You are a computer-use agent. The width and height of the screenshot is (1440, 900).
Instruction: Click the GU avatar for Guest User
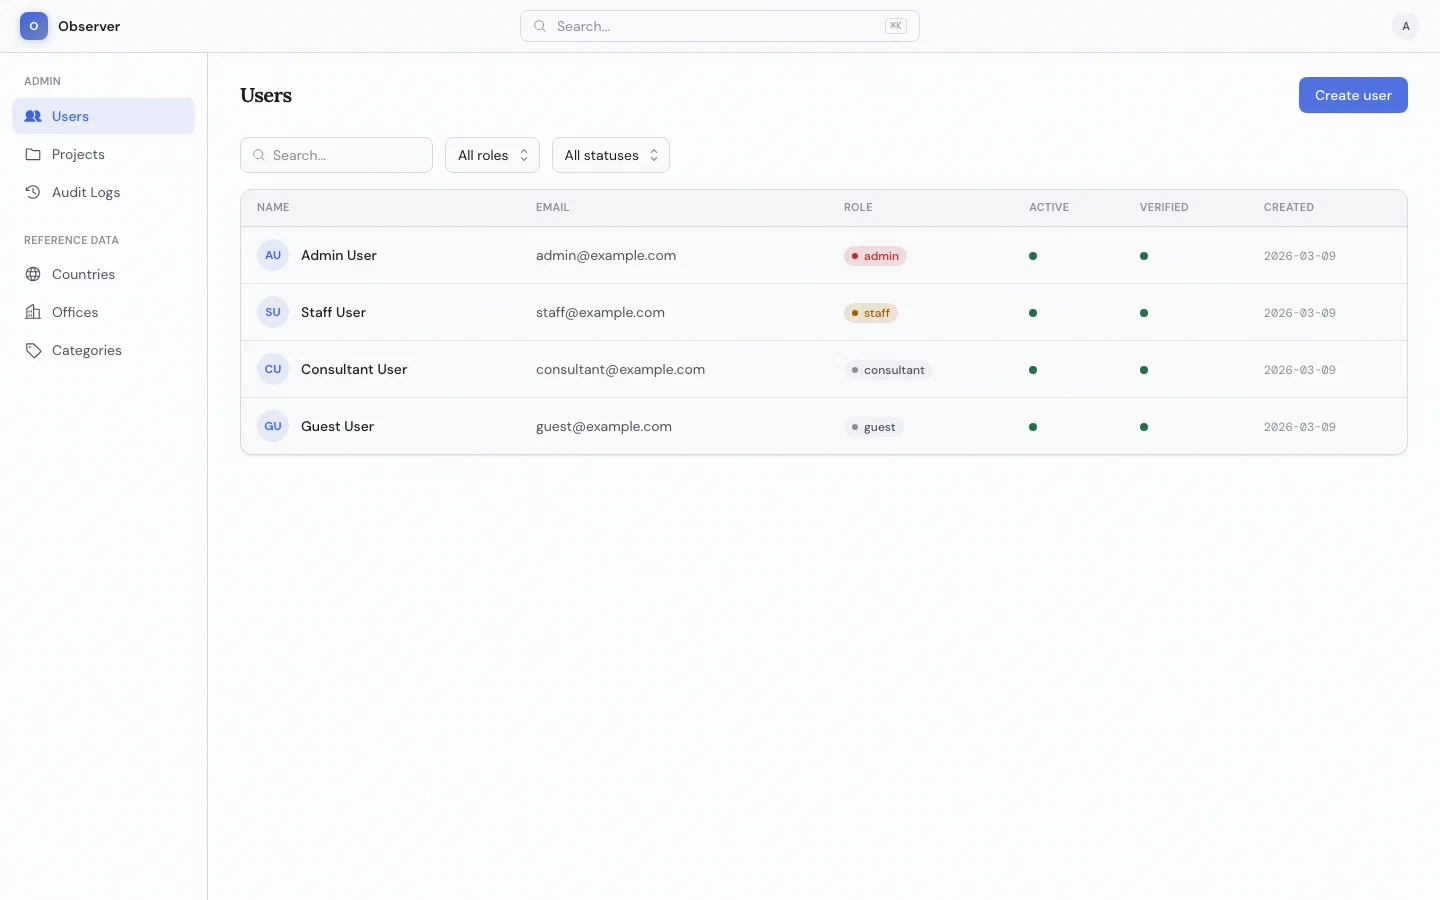tap(273, 426)
